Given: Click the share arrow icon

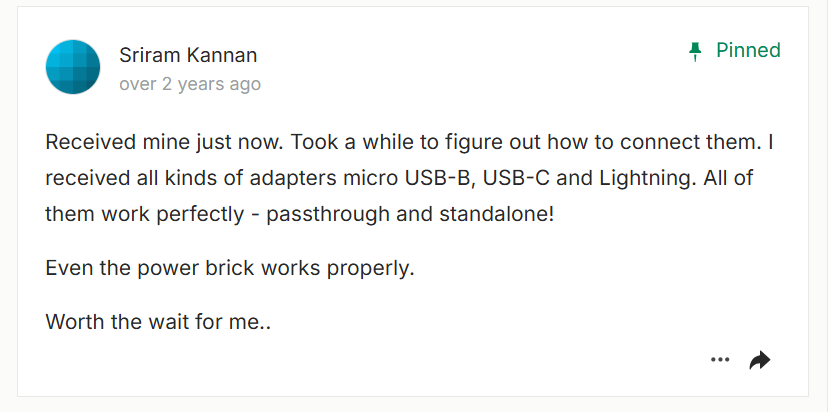Looking at the screenshot, I should [760, 360].
